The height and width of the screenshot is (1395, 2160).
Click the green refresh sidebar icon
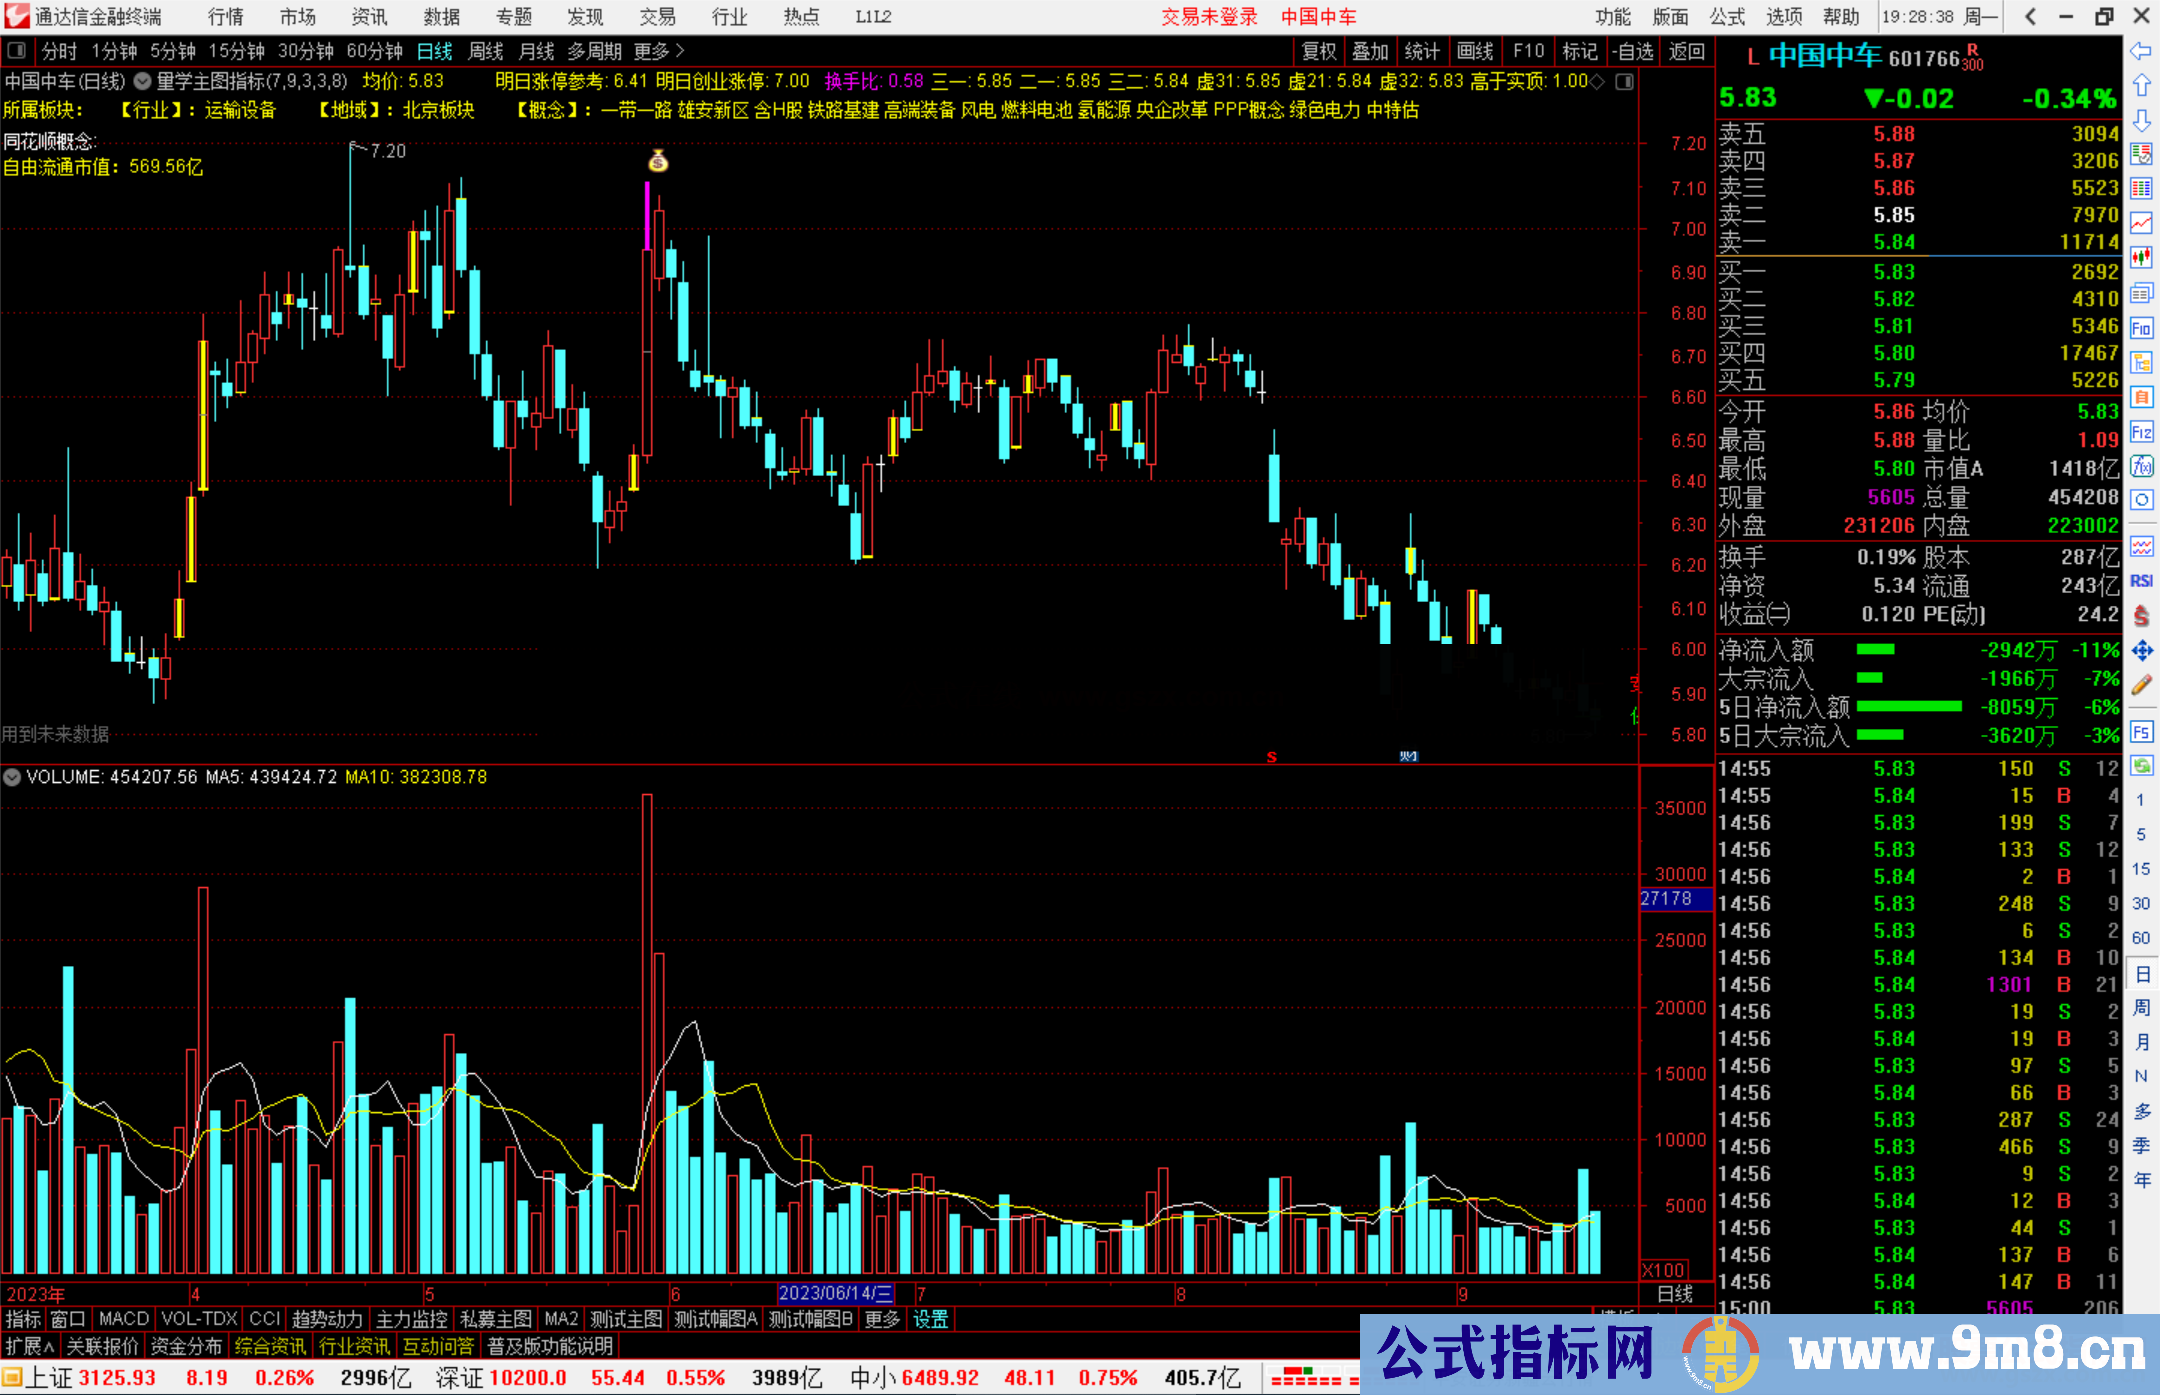pyautogui.click(x=2141, y=766)
